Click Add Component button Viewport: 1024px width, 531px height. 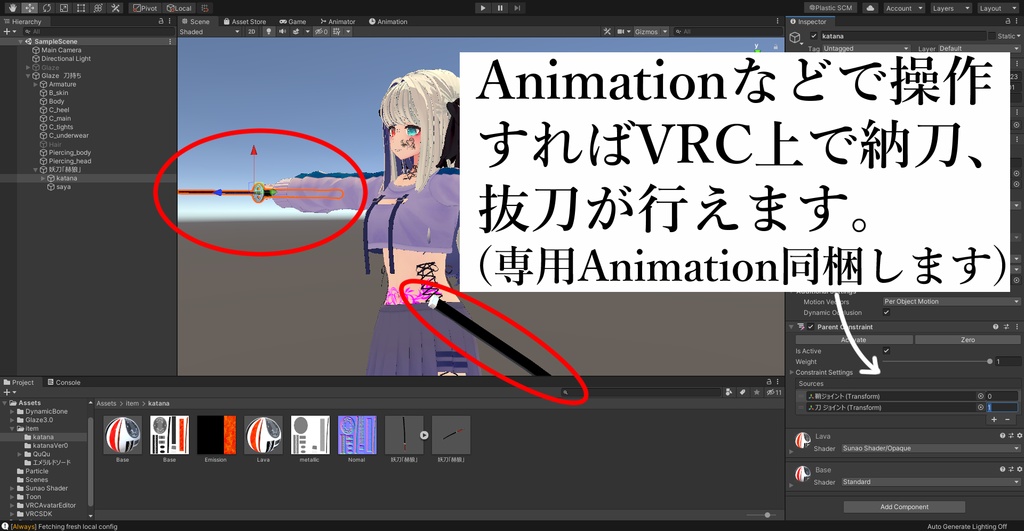[904, 507]
